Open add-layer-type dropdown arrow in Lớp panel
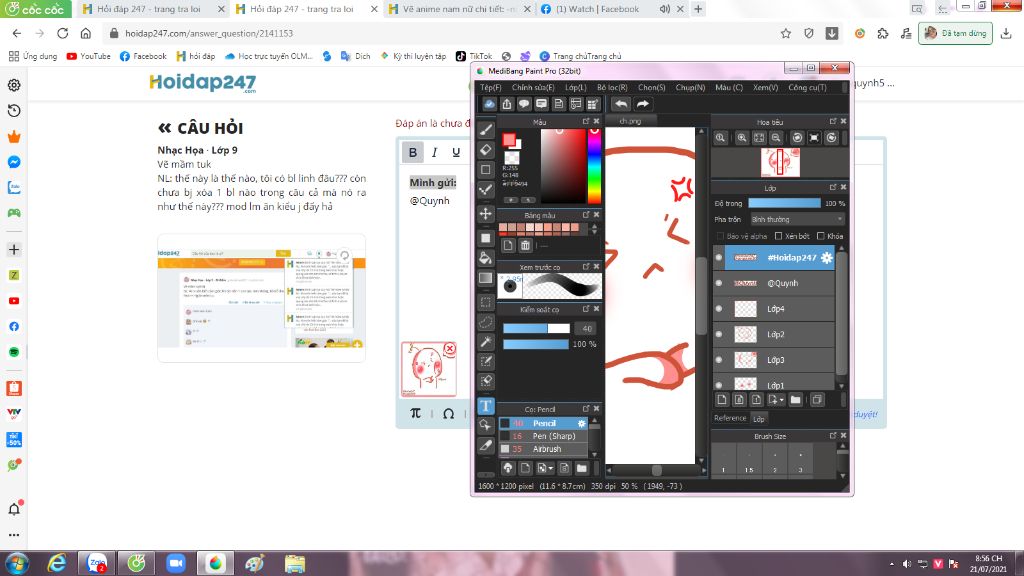 click(x=781, y=400)
